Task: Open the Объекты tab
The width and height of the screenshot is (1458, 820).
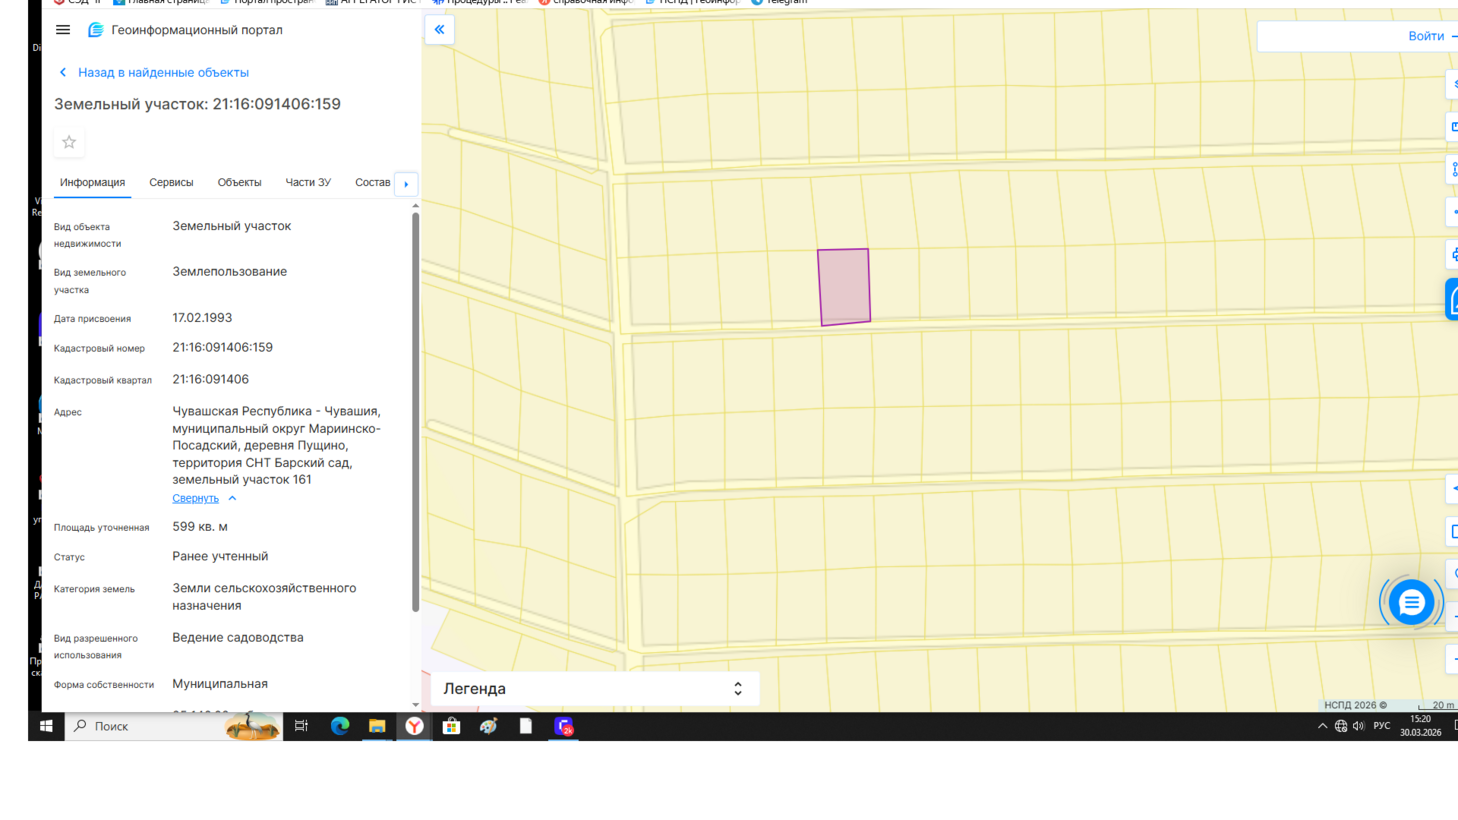Action: coord(239,183)
